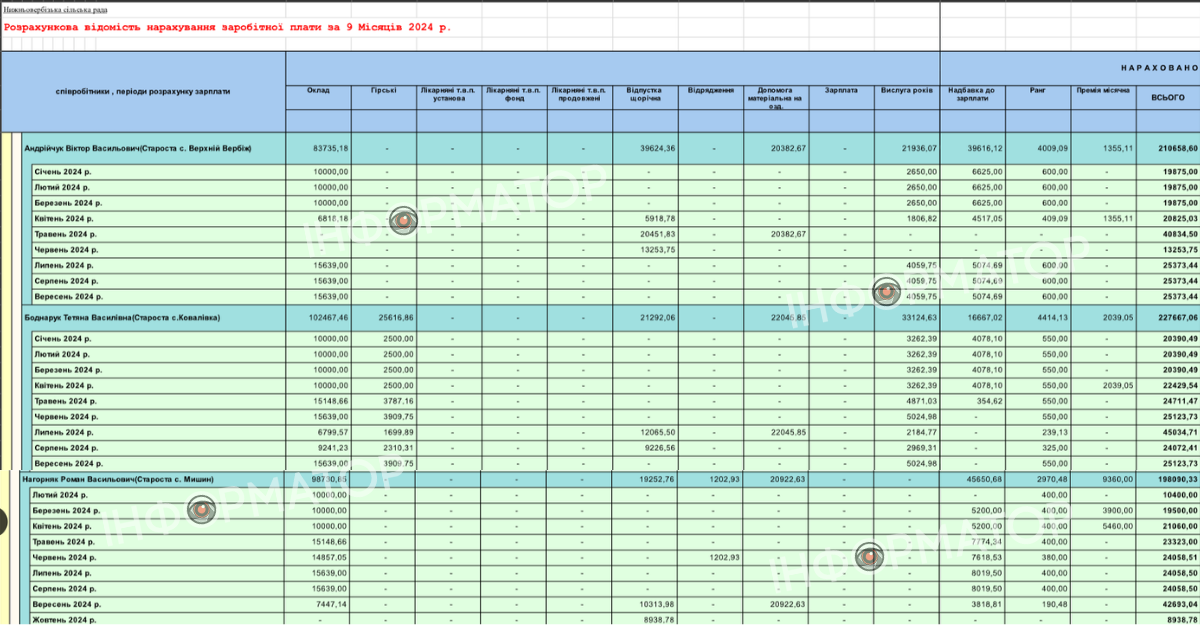Select the Андрійчук Віктор Васильович employee row
This screenshot has width=1200, height=626.
137,148
